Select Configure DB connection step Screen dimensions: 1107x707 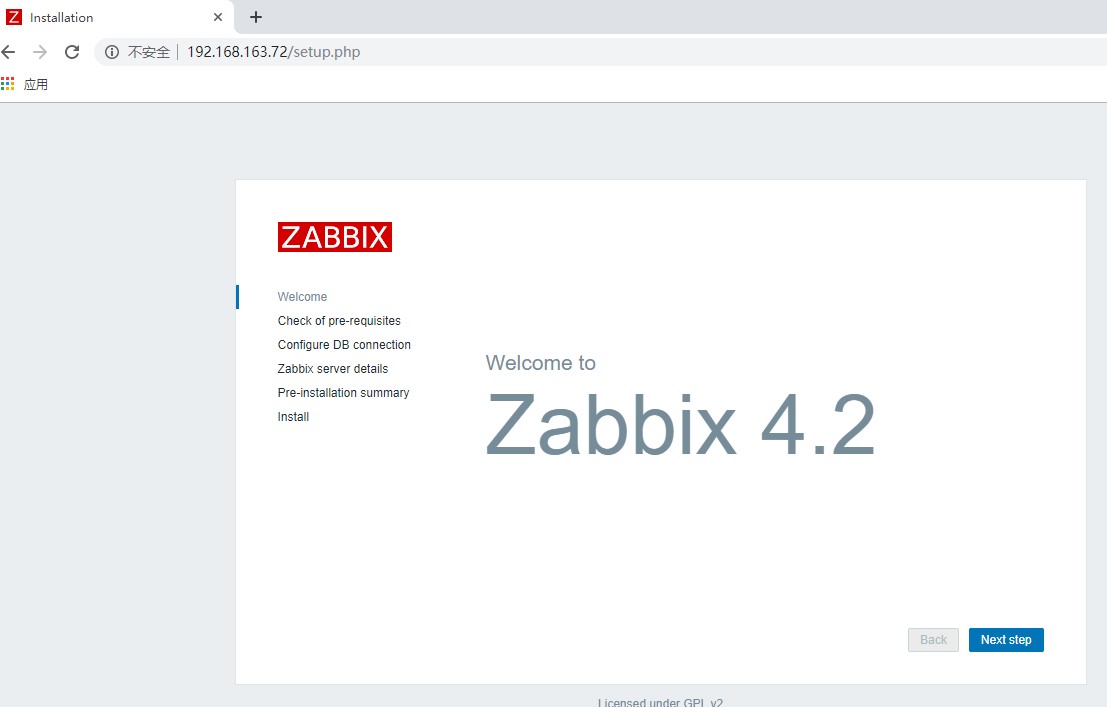pyautogui.click(x=344, y=345)
